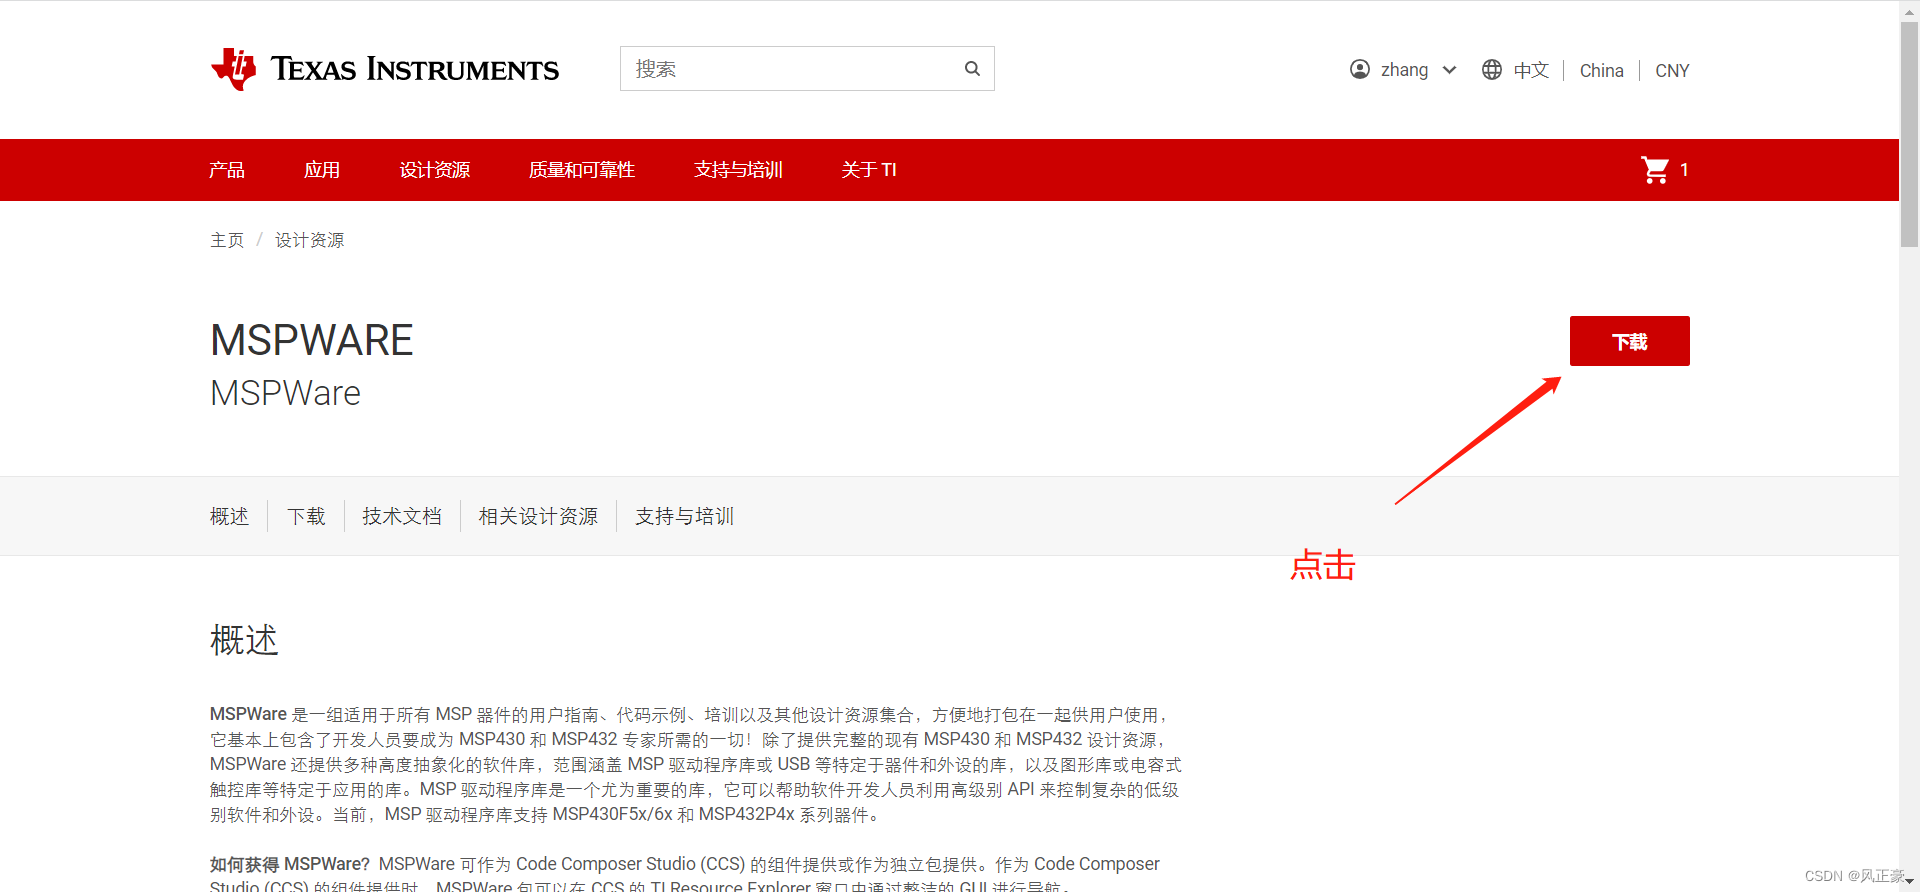Switch to the 支持与培训 section tab

pos(685,516)
